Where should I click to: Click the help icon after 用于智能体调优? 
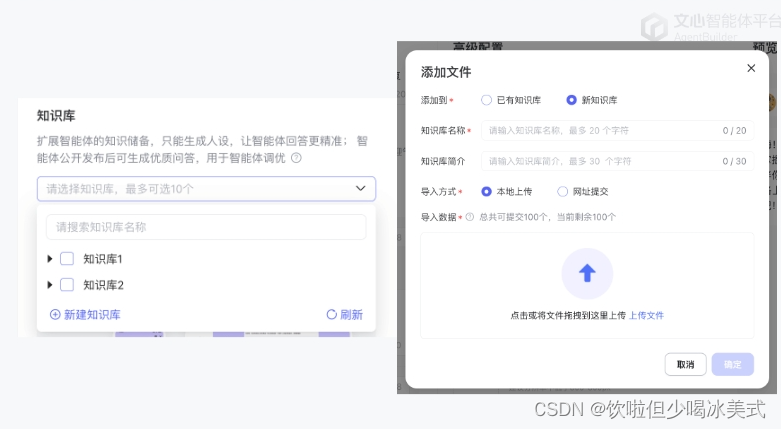[x=296, y=158]
